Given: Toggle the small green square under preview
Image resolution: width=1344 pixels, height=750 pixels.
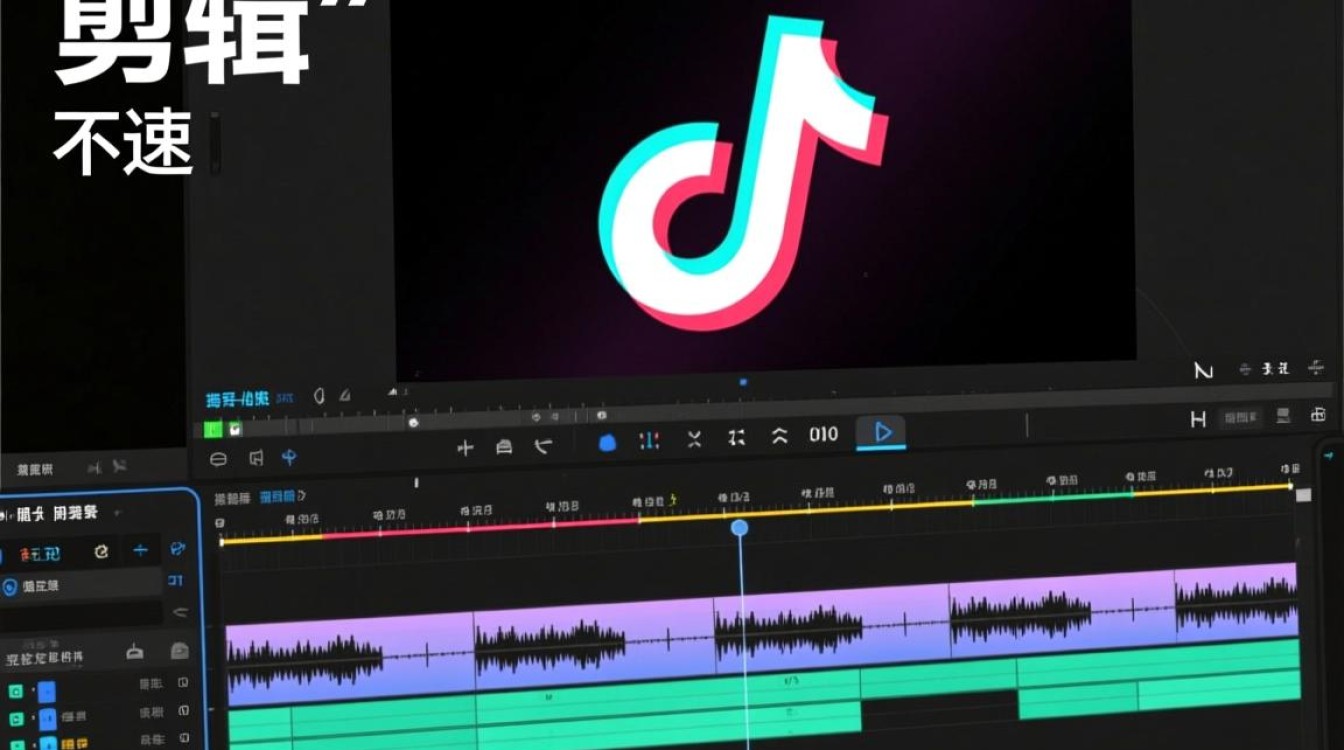Looking at the screenshot, I should pos(212,429).
